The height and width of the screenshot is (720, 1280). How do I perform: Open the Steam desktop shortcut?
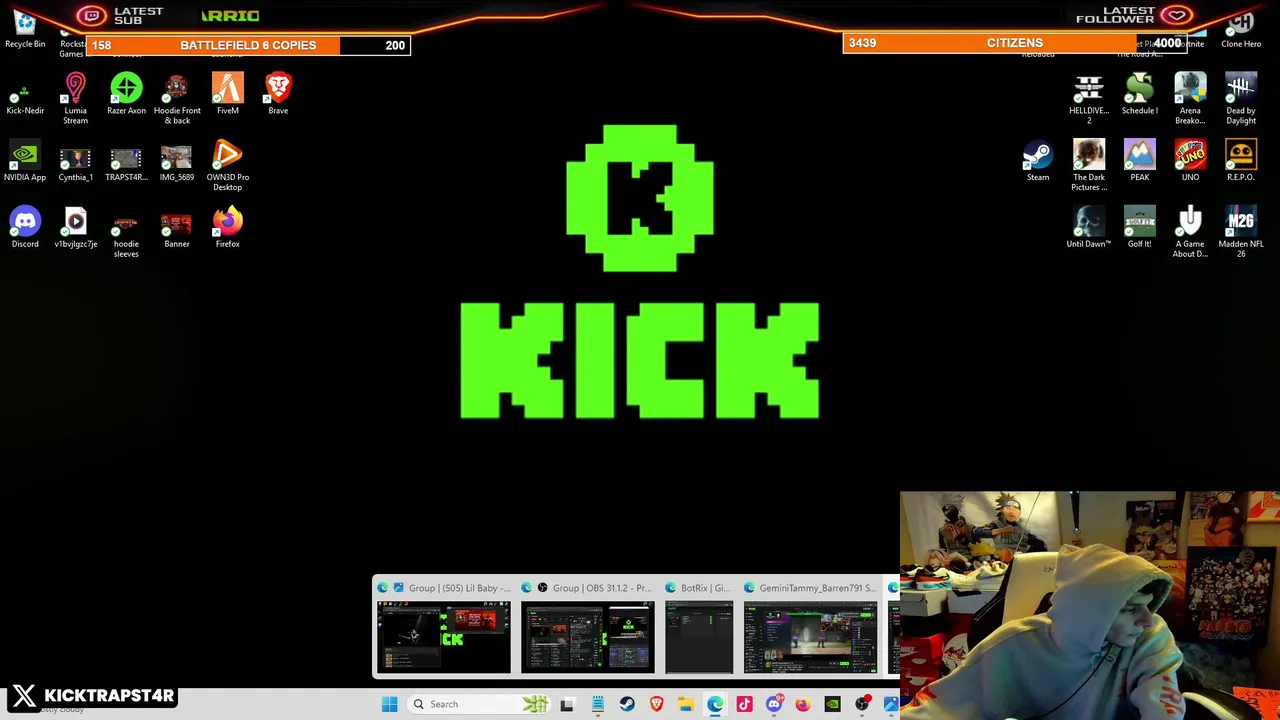coord(1038,162)
